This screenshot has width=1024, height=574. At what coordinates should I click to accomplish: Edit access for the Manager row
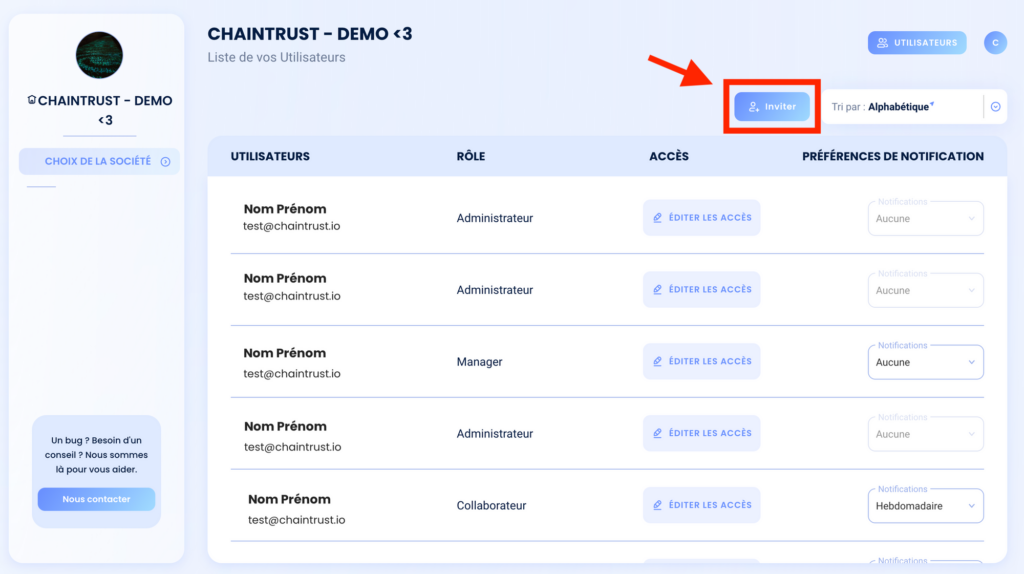pyautogui.click(x=701, y=361)
